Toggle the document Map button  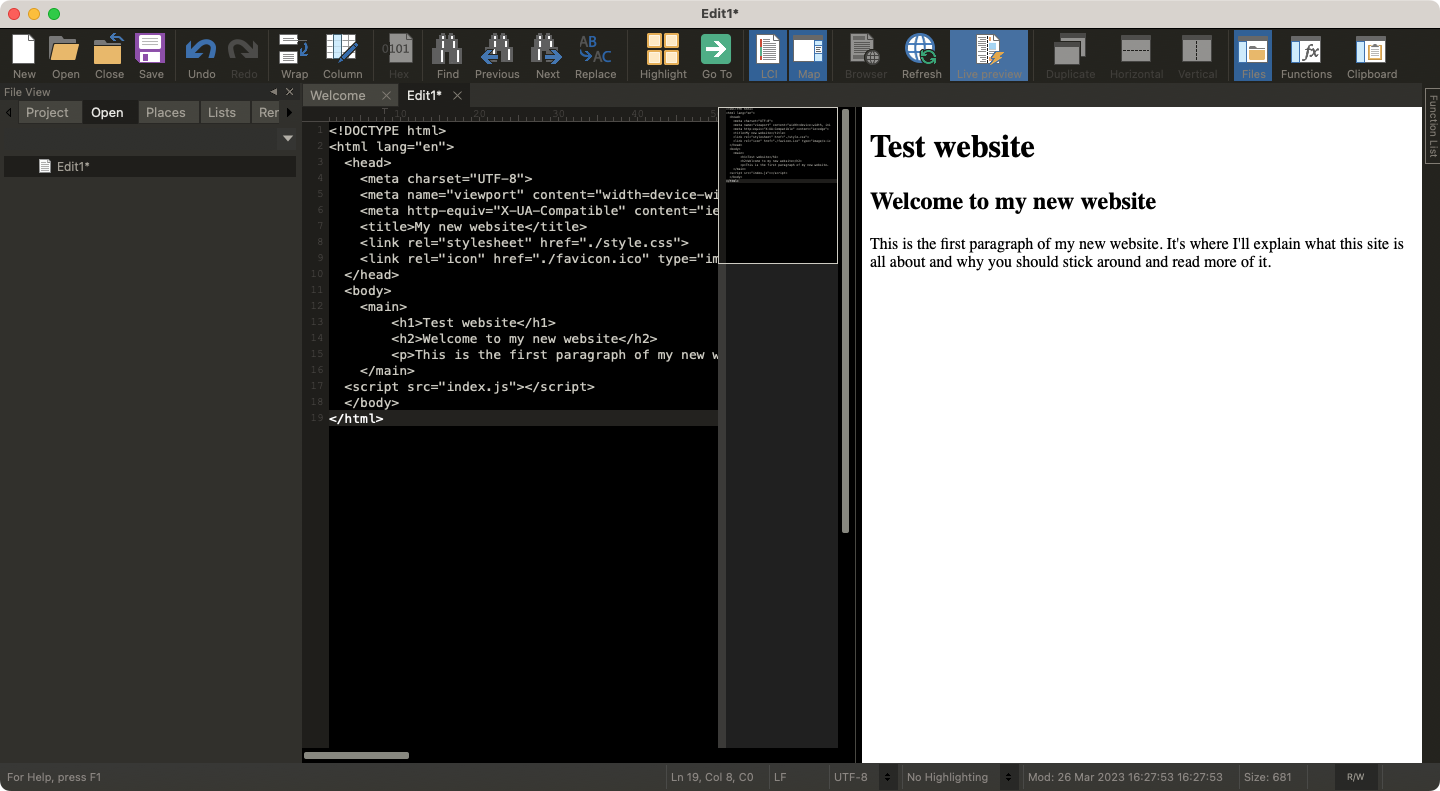[x=808, y=56]
